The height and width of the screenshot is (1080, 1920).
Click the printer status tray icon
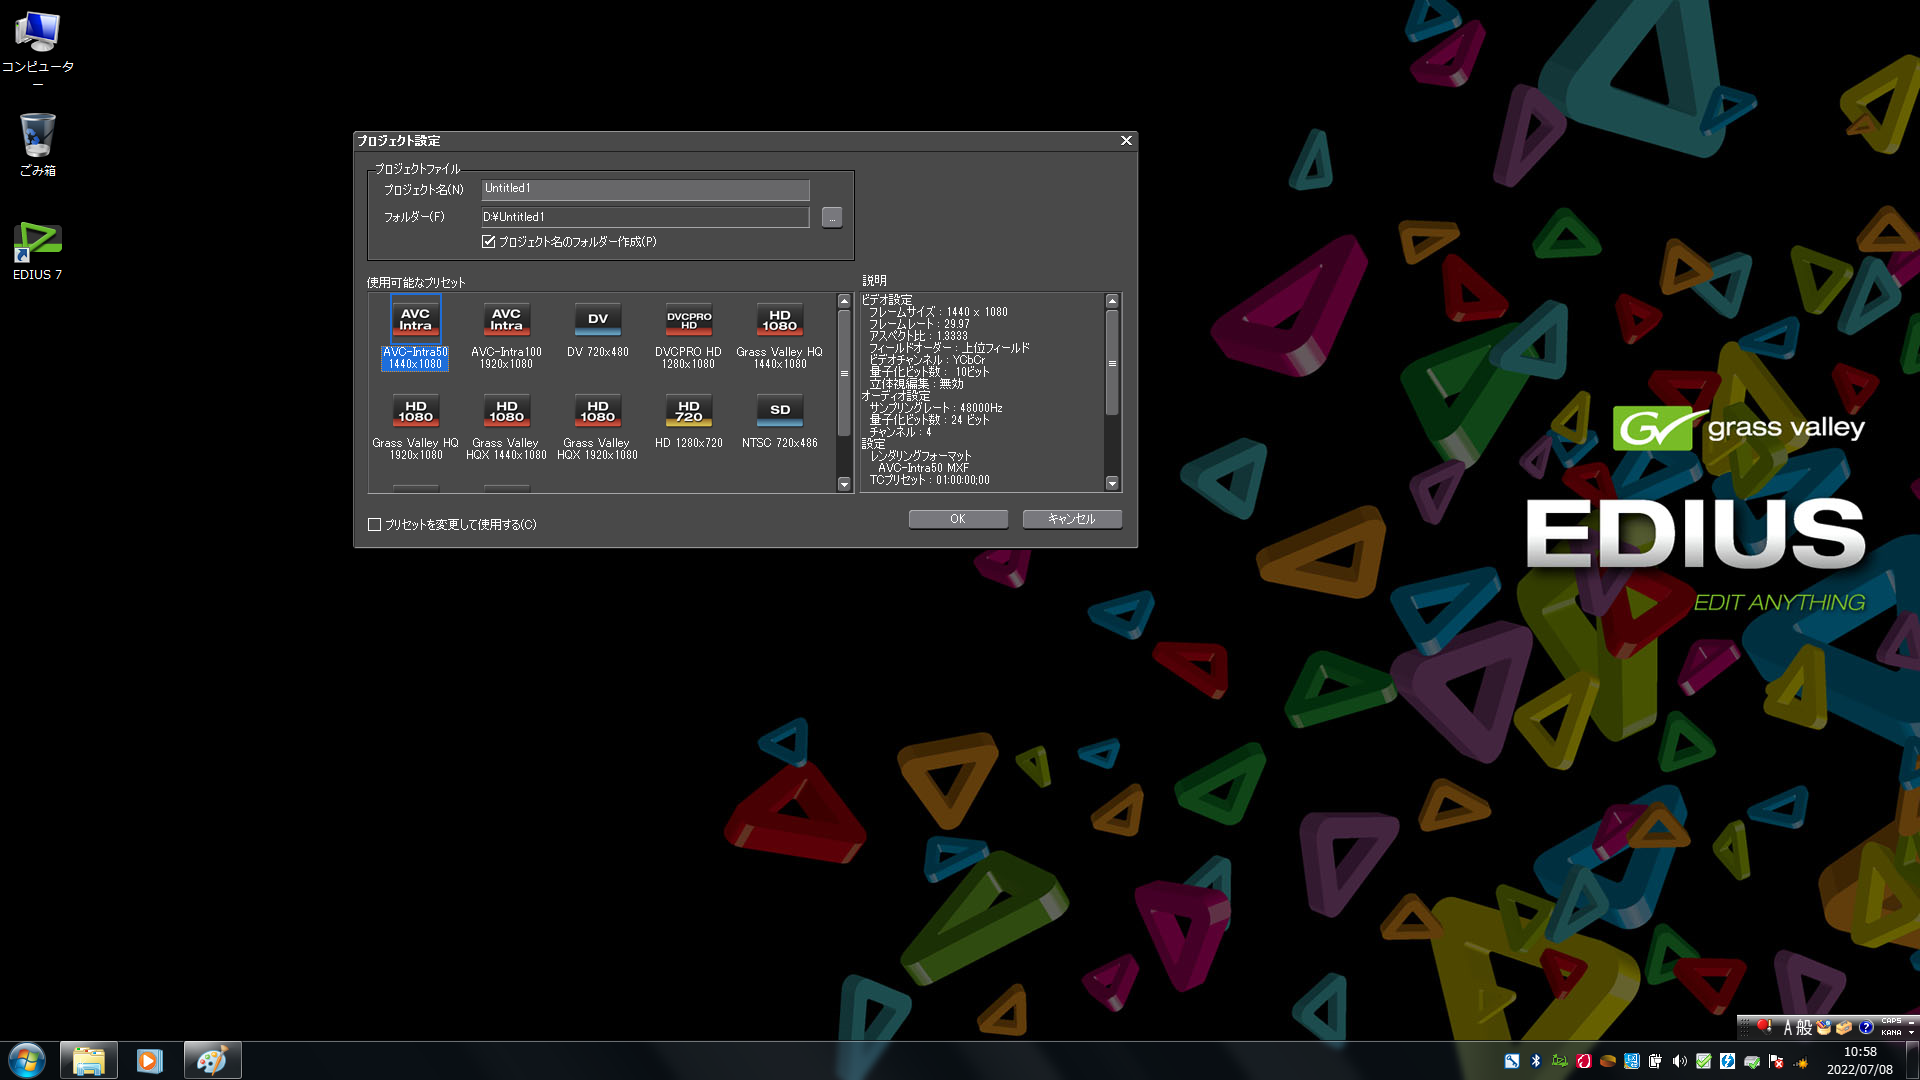(1752, 1061)
